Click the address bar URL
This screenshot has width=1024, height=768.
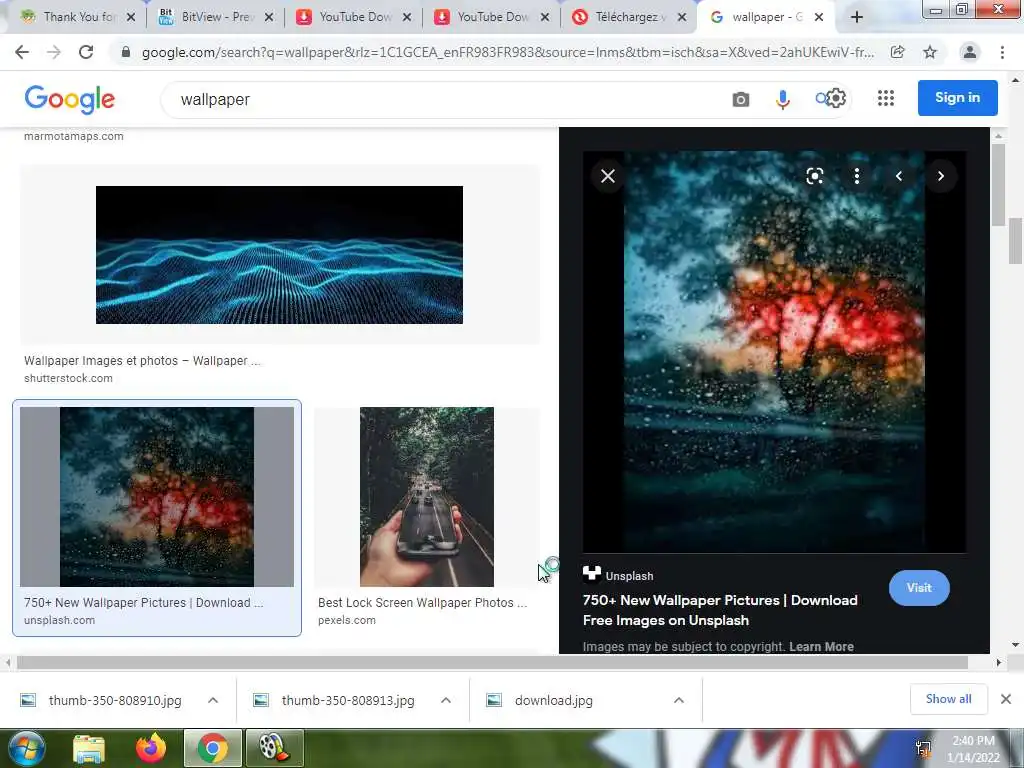(x=507, y=52)
